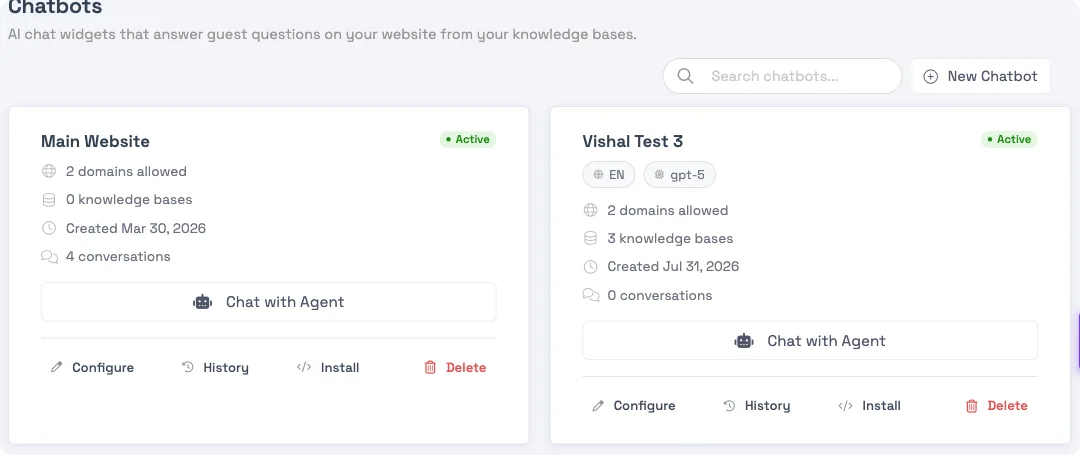Viewport: 1080px width, 455px height.
Task: Click Active status badge on Main Website
Action: click(468, 140)
